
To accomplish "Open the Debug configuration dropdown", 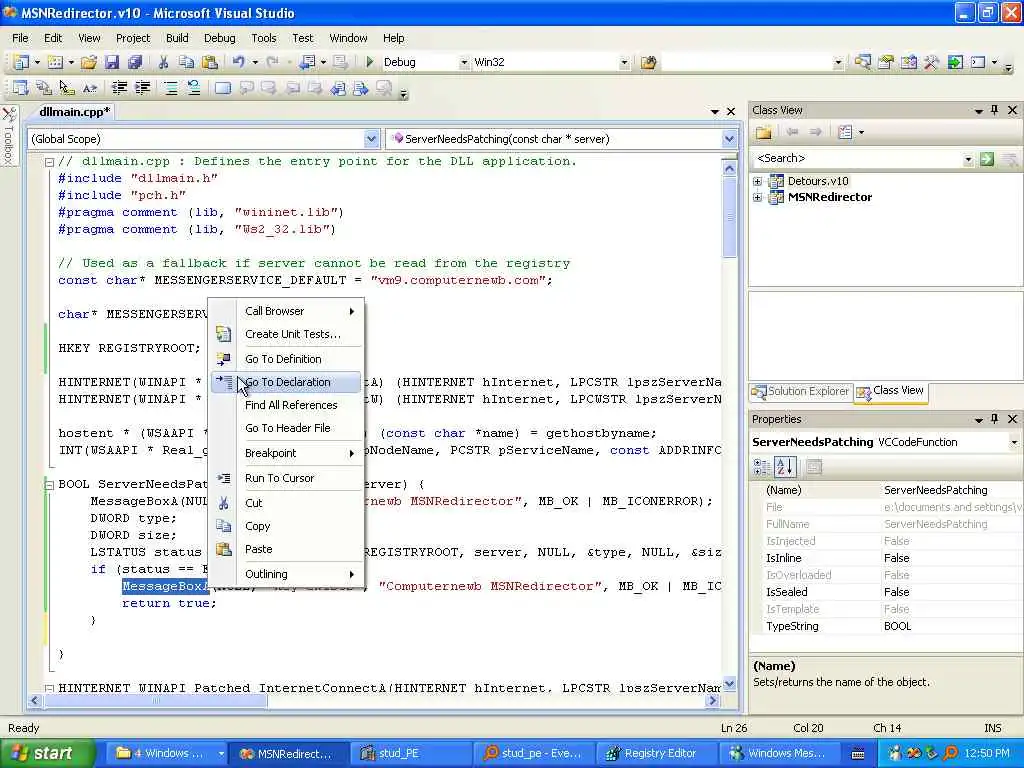I will coord(464,63).
